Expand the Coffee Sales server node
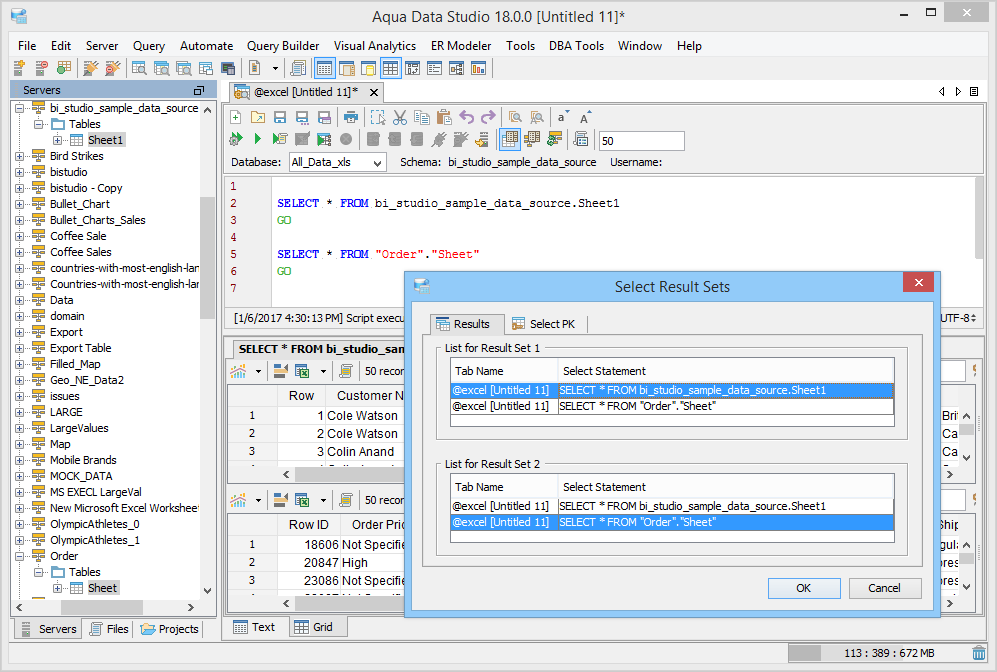Viewport: 997px width, 672px height. click(x=20, y=252)
